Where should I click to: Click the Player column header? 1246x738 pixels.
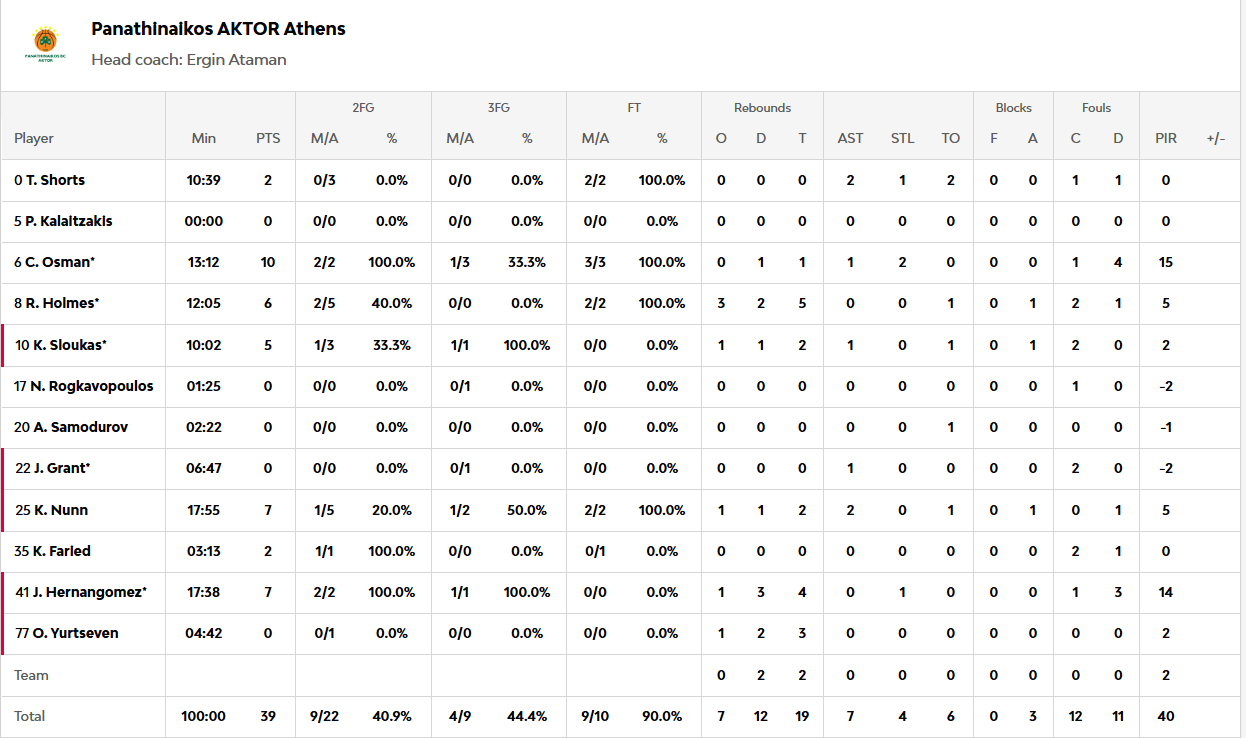click(34, 138)
